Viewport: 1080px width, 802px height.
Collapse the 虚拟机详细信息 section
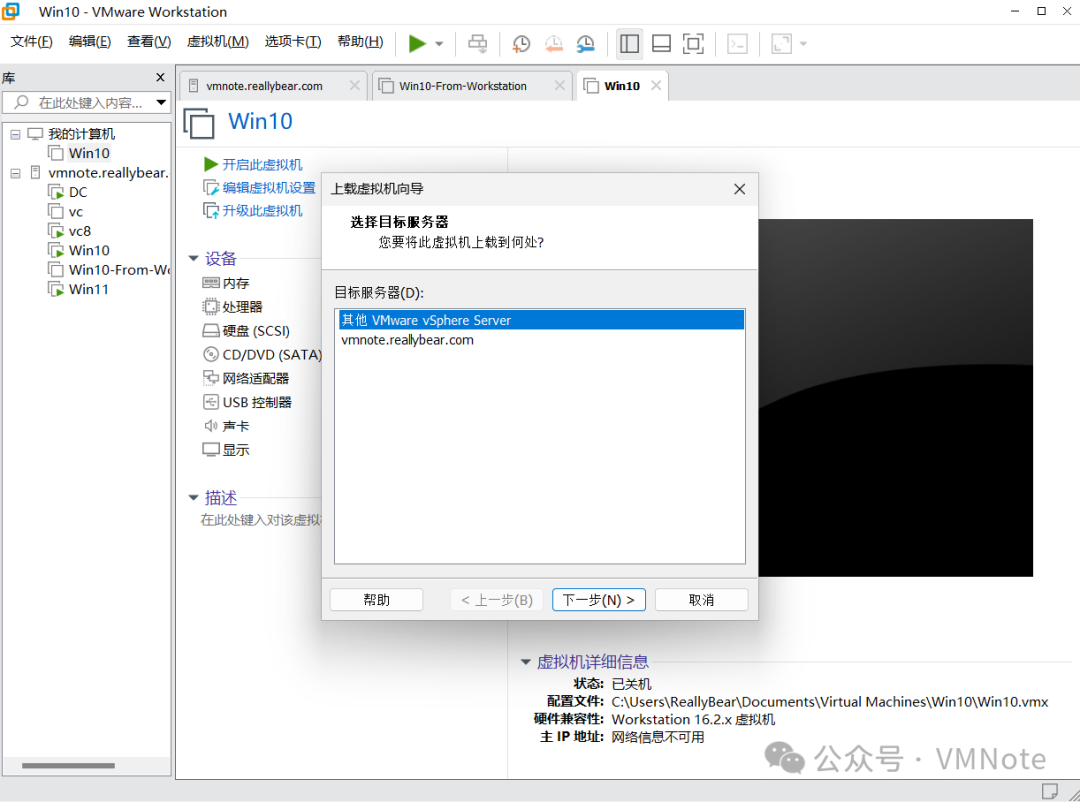click(x=526, y=662)
